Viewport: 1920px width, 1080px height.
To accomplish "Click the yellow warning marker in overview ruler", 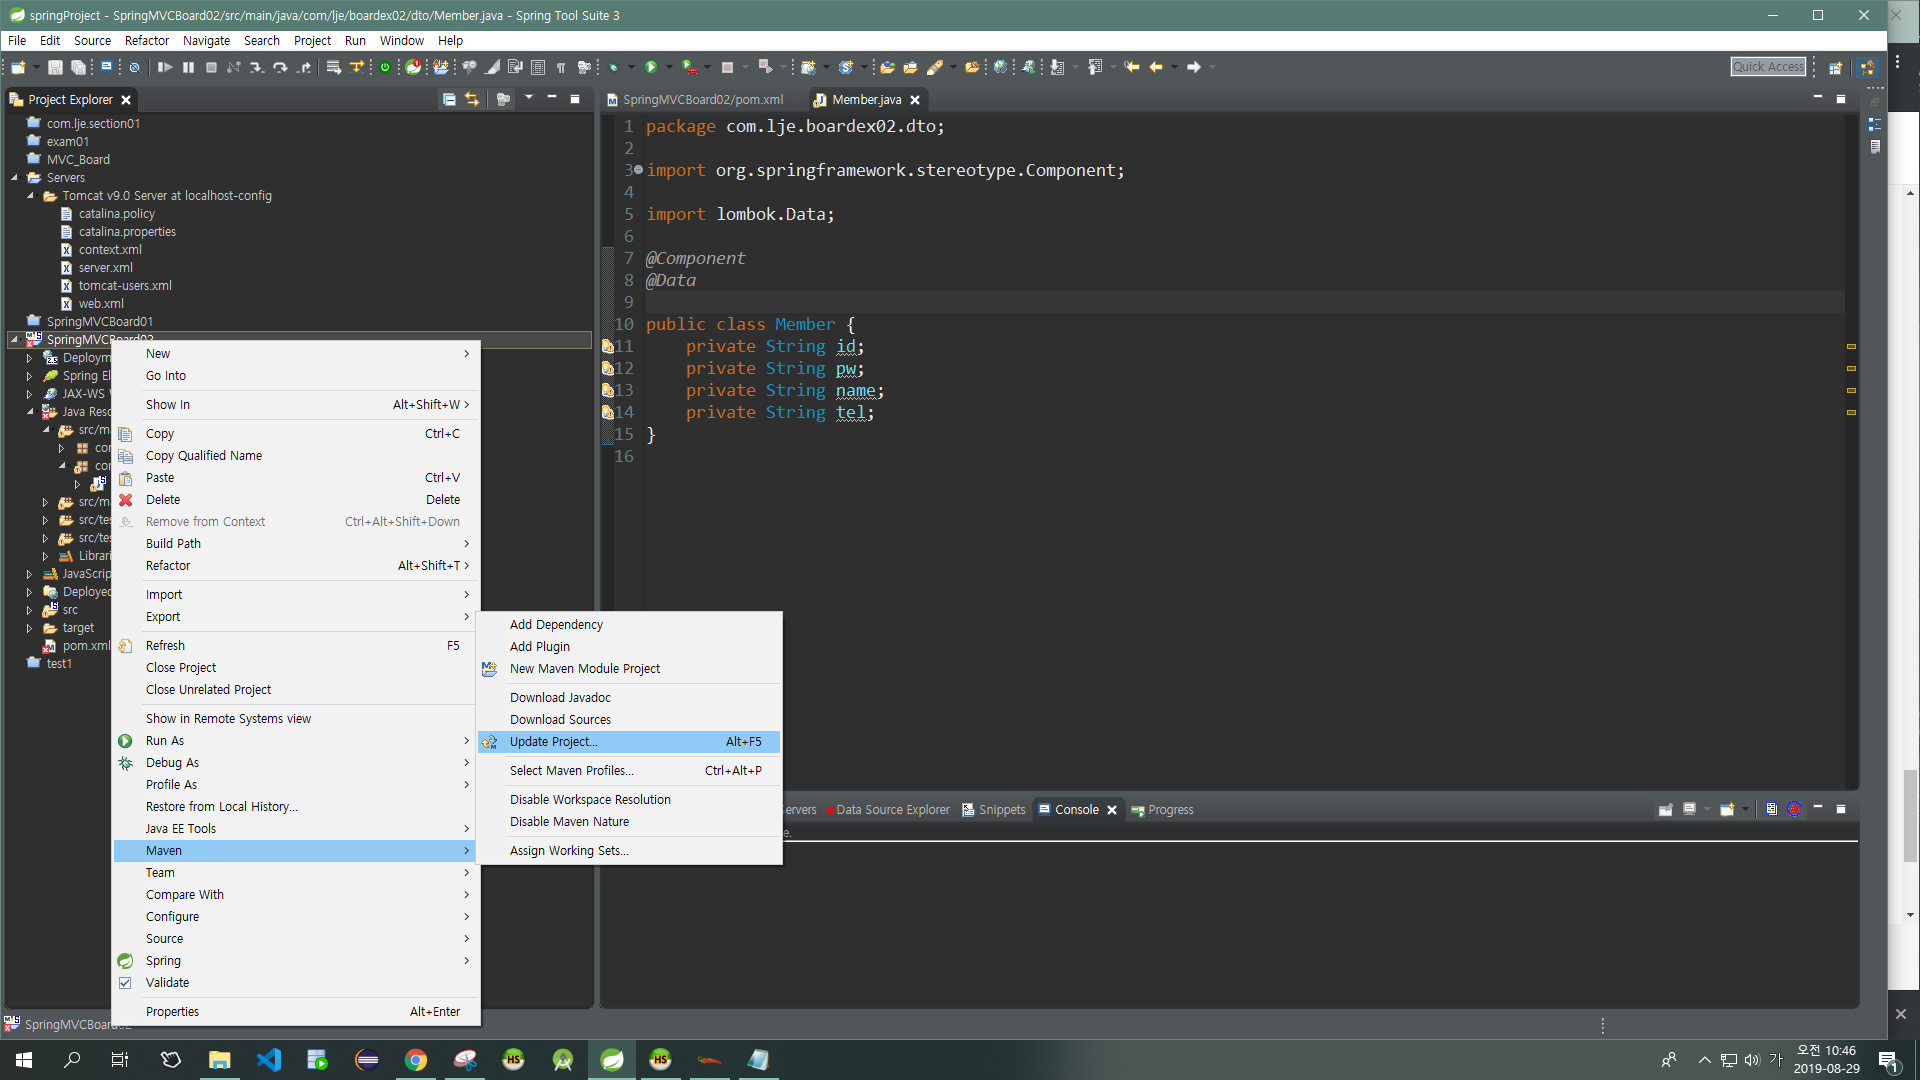I will (x=1851, y=347).
